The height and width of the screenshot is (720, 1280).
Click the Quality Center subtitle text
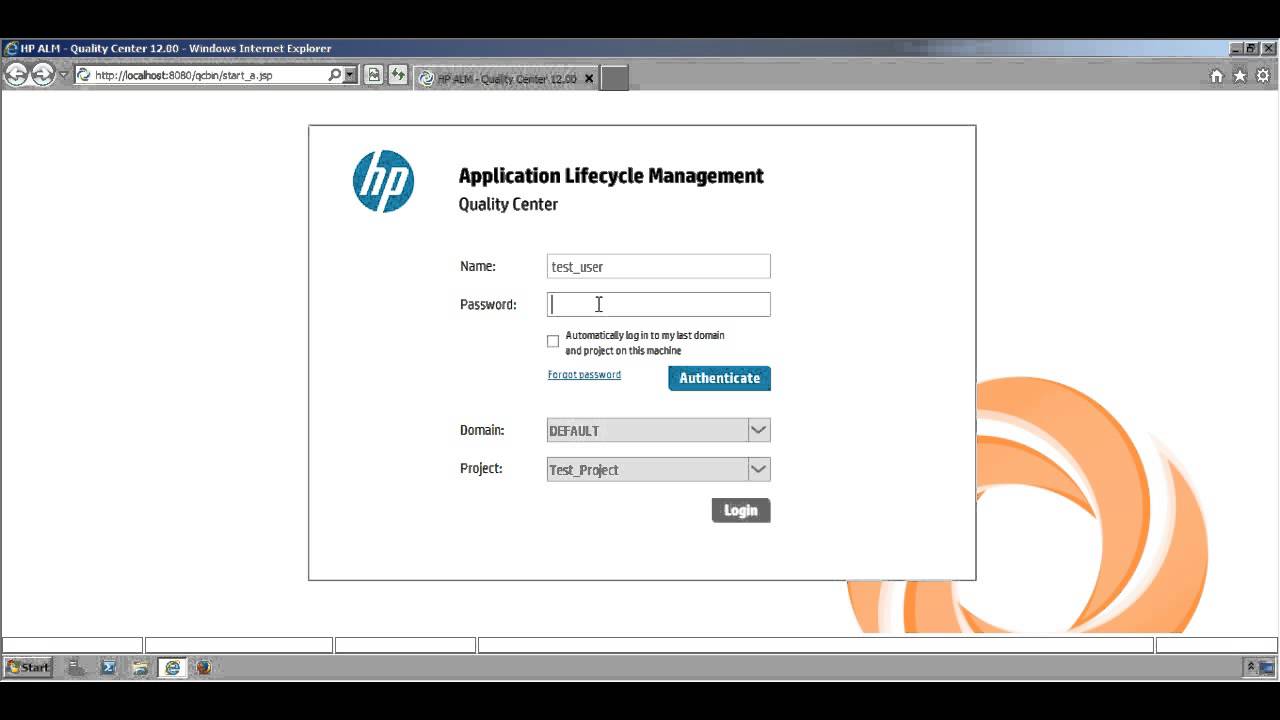508,204
